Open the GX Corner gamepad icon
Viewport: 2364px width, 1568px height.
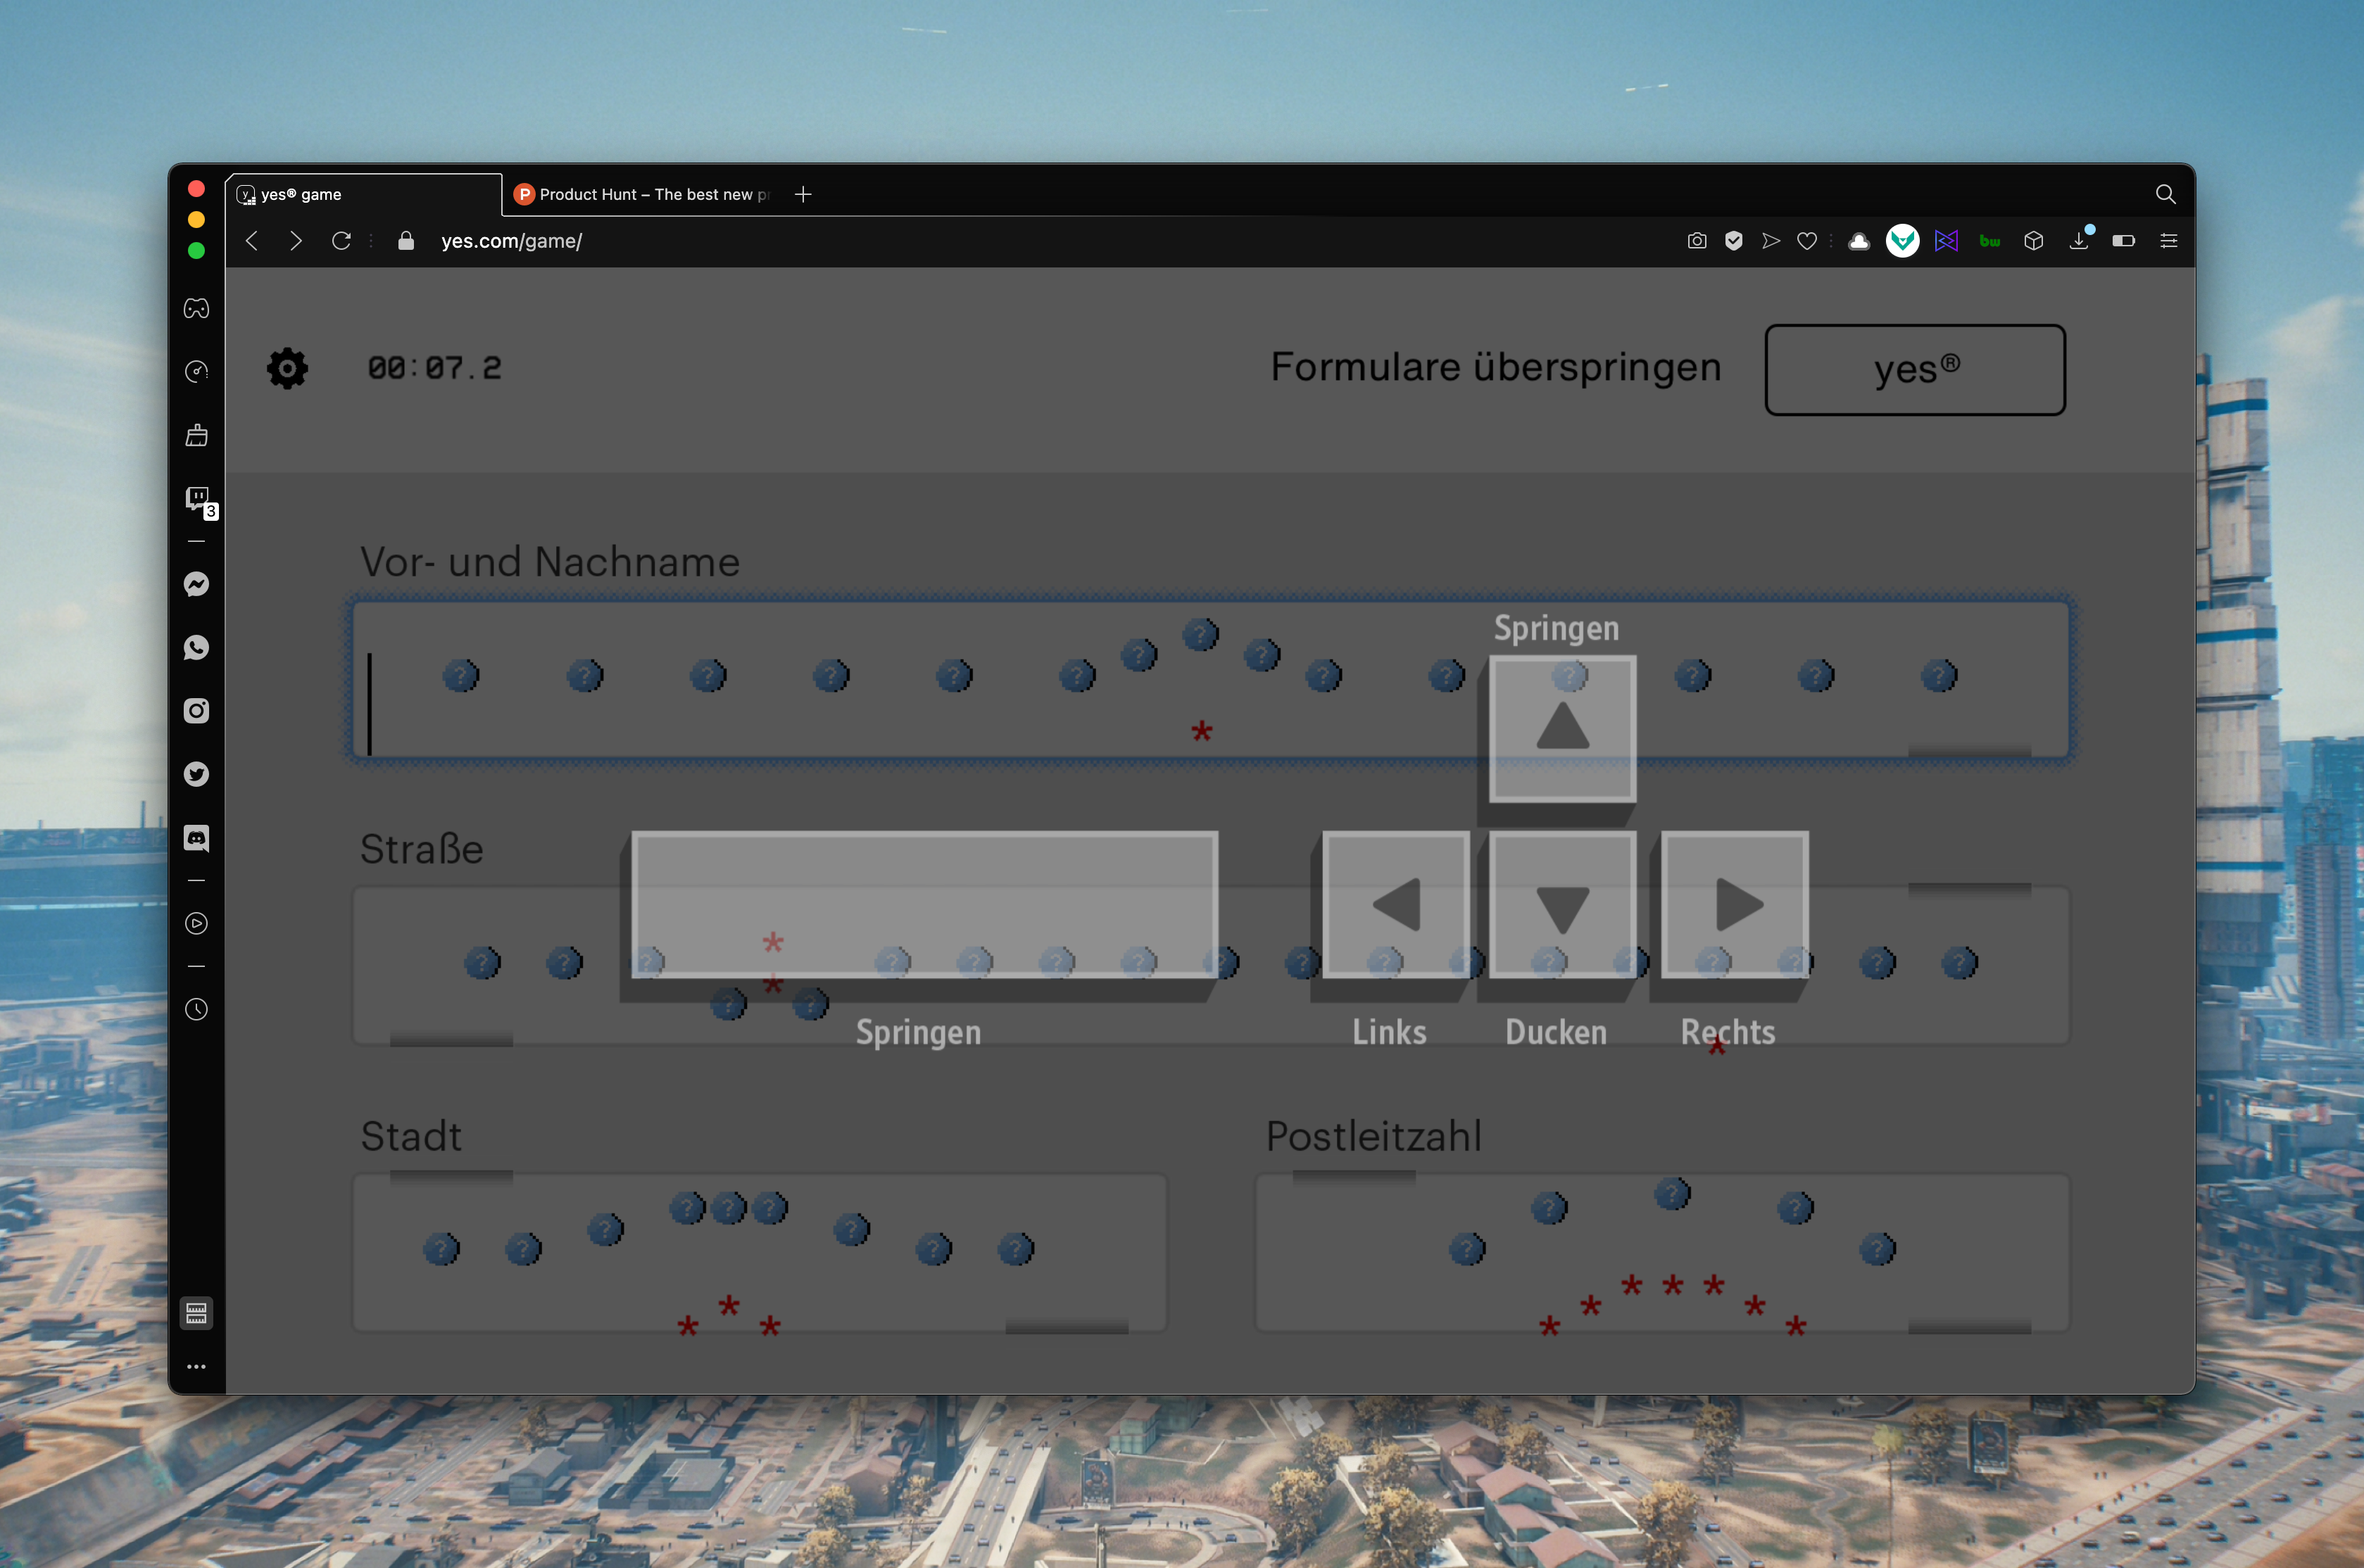point(196,308)
